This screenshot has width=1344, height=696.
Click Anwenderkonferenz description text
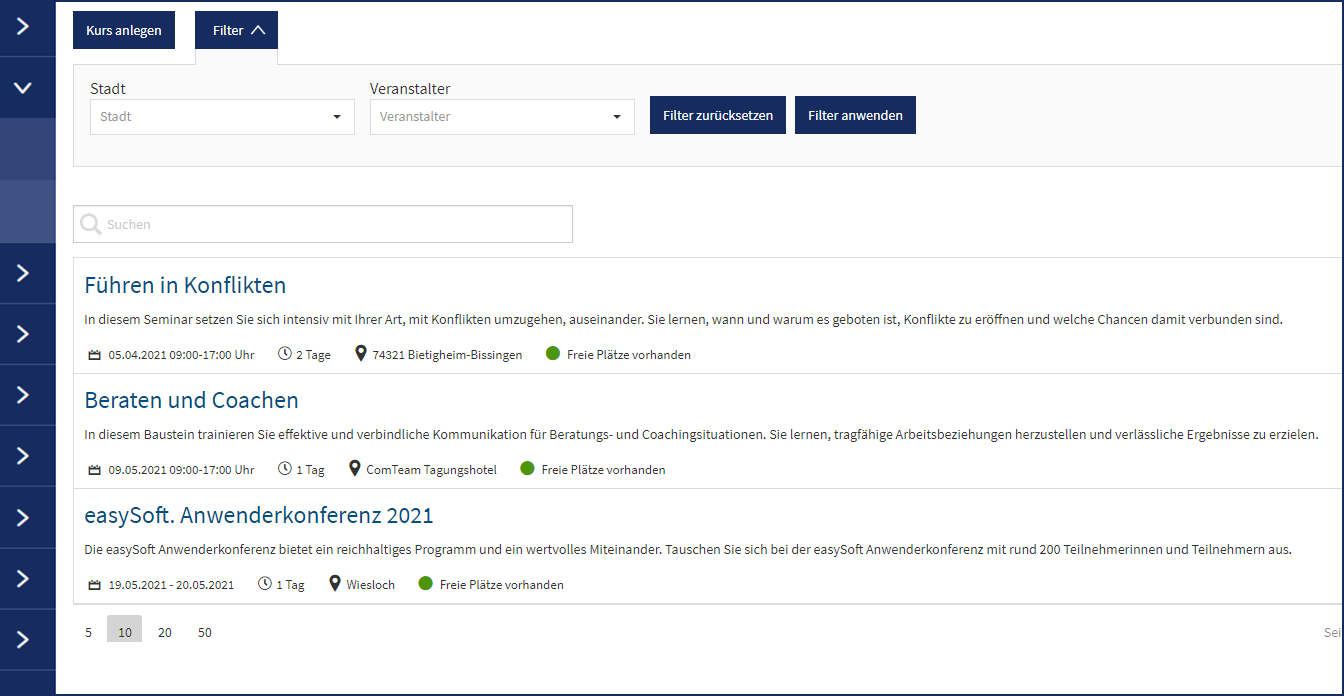coord(688,550)
